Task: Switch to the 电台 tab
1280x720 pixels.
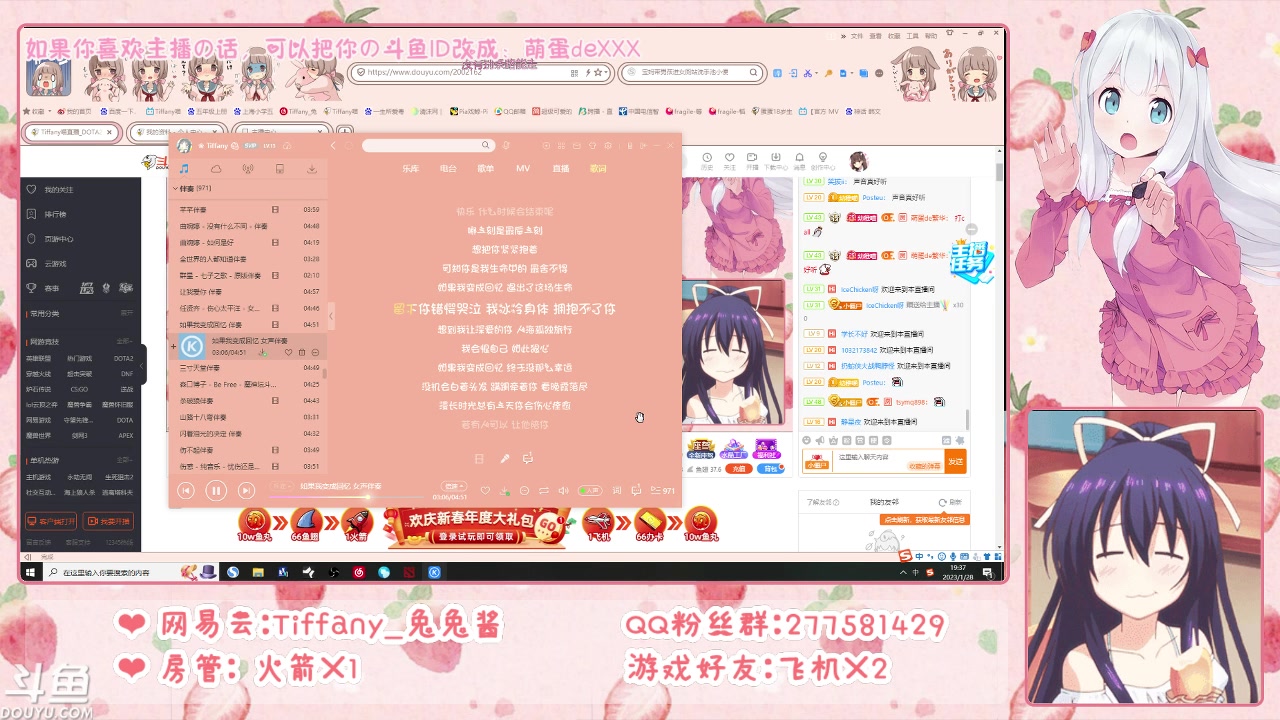Action: click(448, 169)
